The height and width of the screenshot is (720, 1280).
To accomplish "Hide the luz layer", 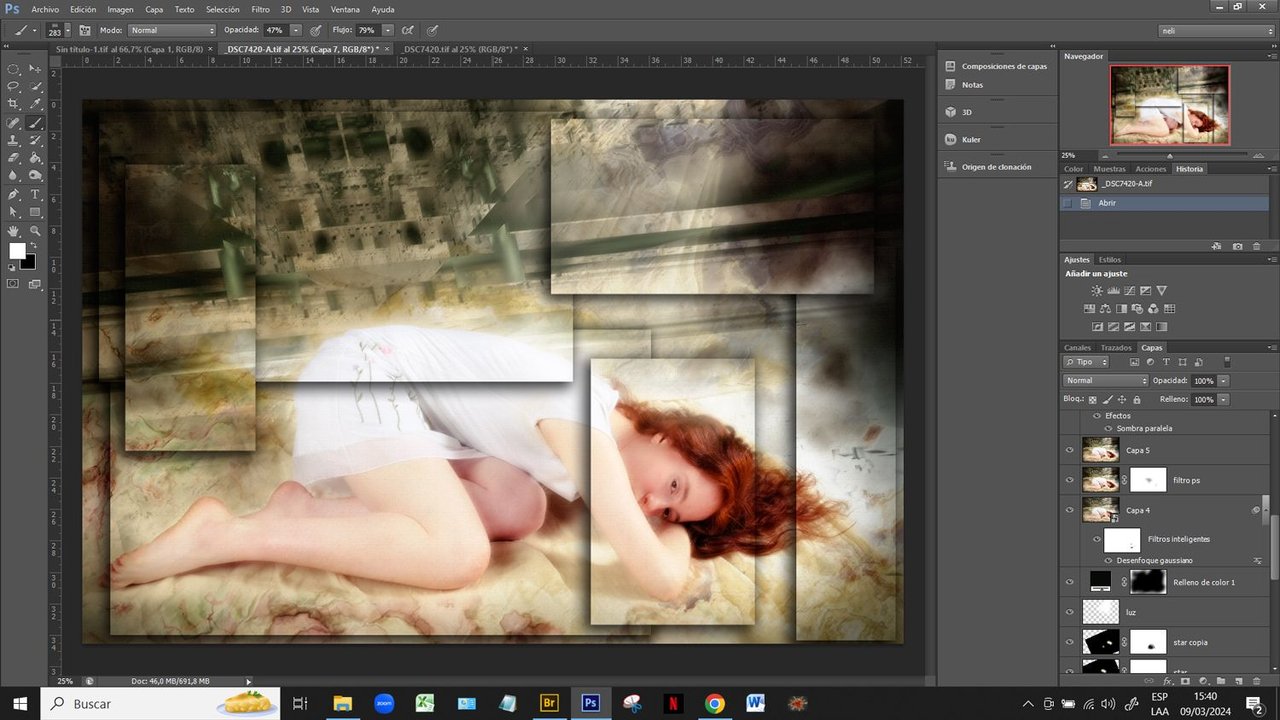I will (1070, 612).
